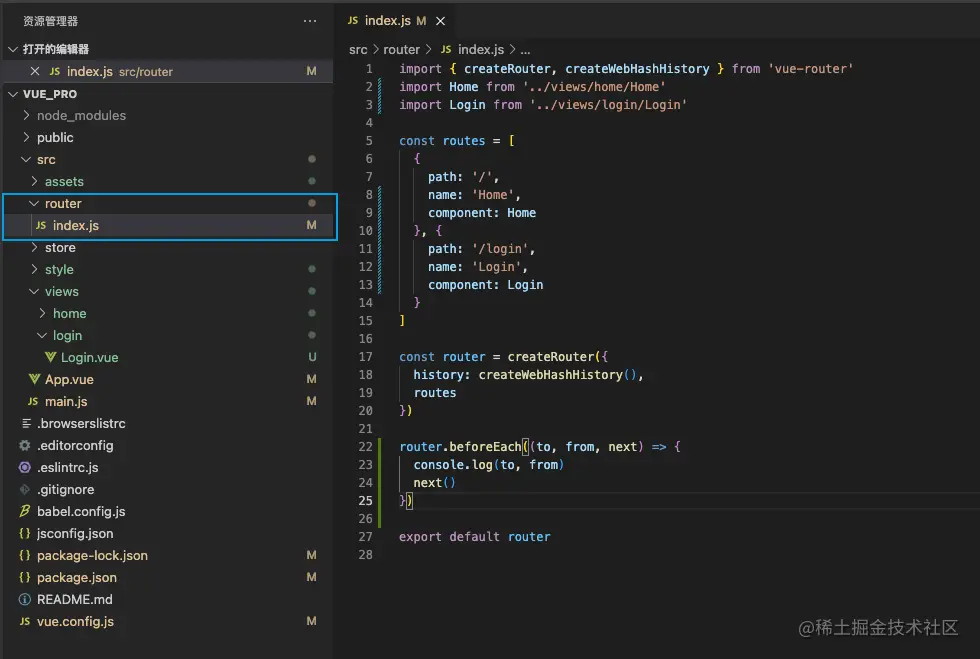The width and height of the screenshot is (980, 659).
Task: Close the index.js editor tab
Action: (441, 21)
